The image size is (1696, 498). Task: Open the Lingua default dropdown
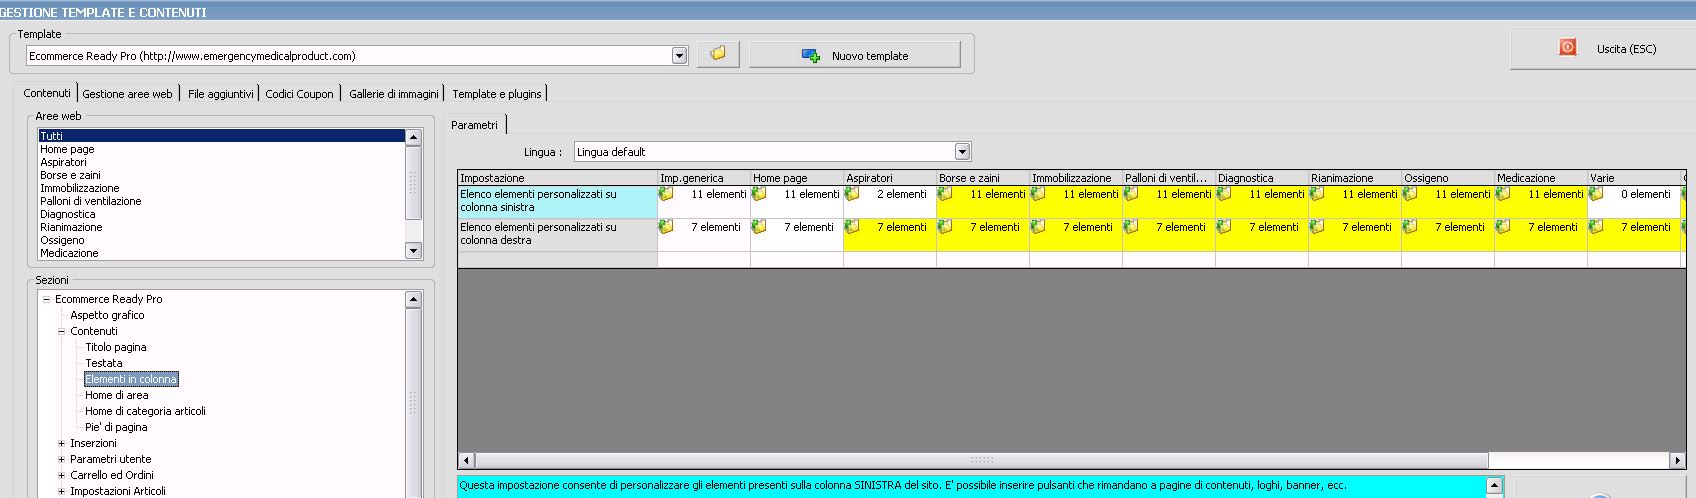[962, 152]
